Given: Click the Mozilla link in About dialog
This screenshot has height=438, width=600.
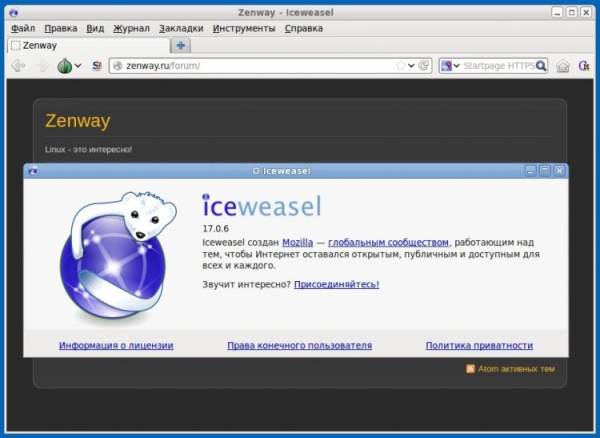Looking at the screenshot, I should tap(297, 242).
